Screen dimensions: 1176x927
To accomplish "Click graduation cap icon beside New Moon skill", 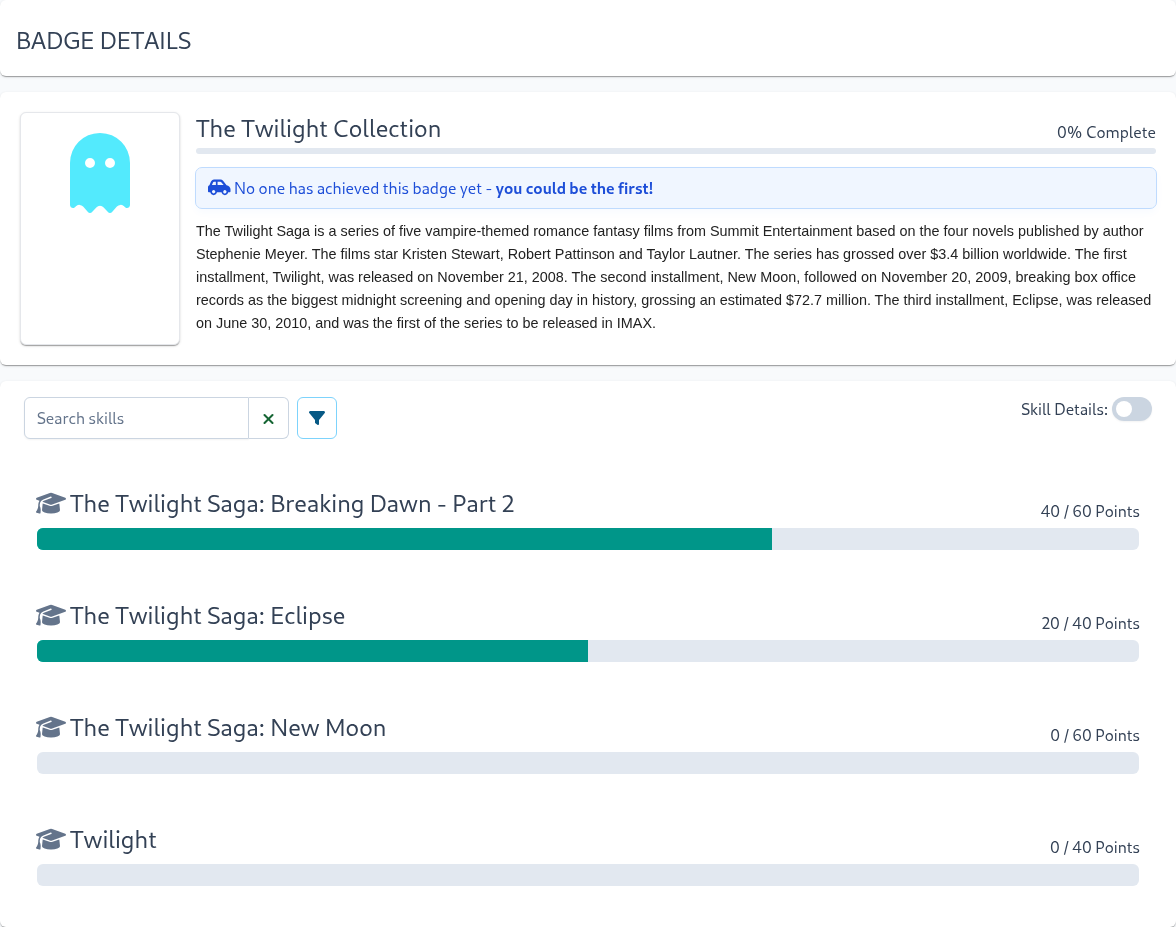I will [50, 728].
